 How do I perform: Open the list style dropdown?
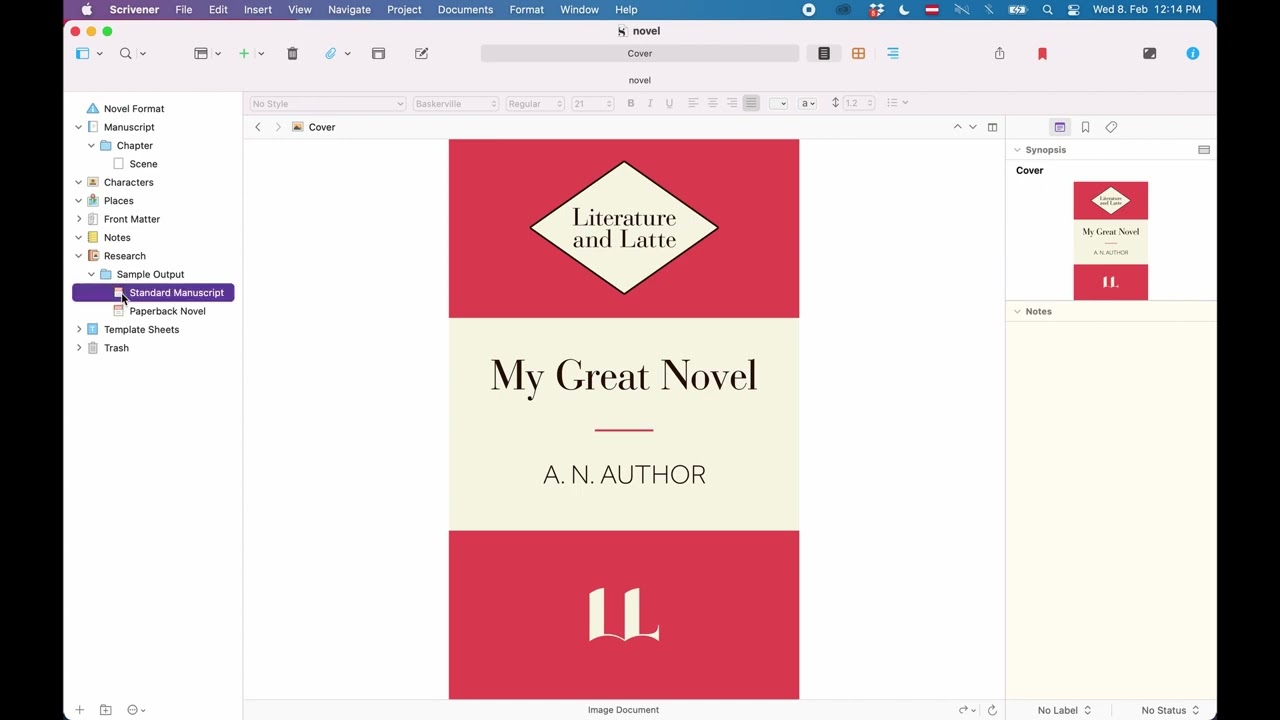[897, 103]
